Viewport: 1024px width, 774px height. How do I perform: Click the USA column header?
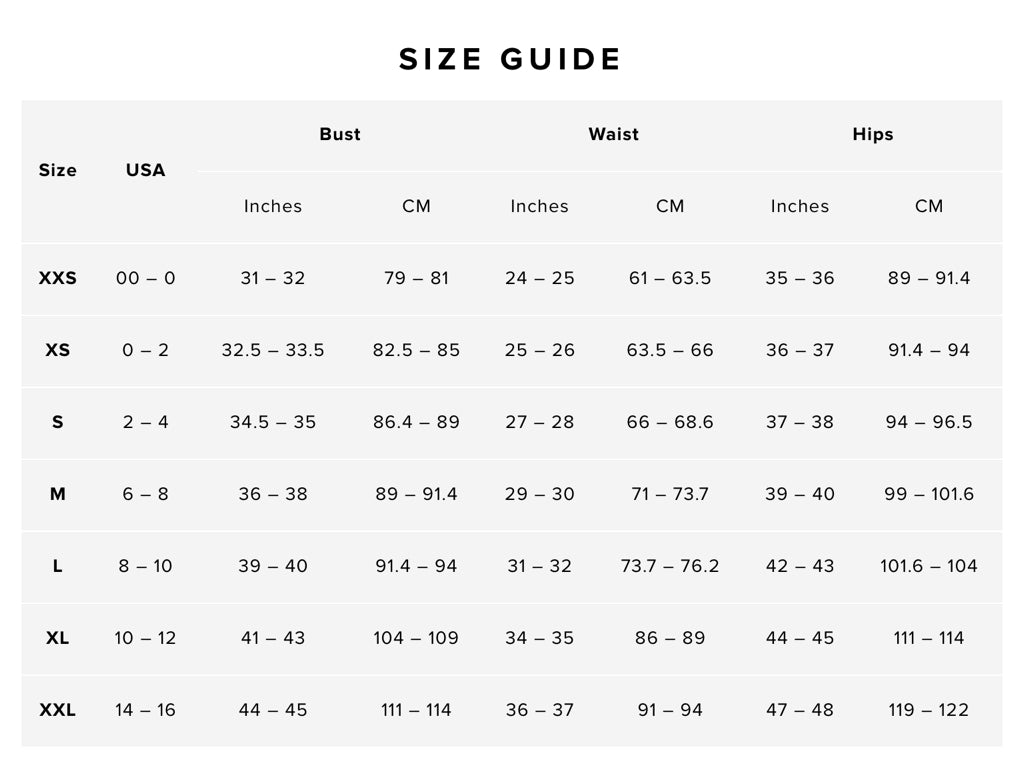145,170
